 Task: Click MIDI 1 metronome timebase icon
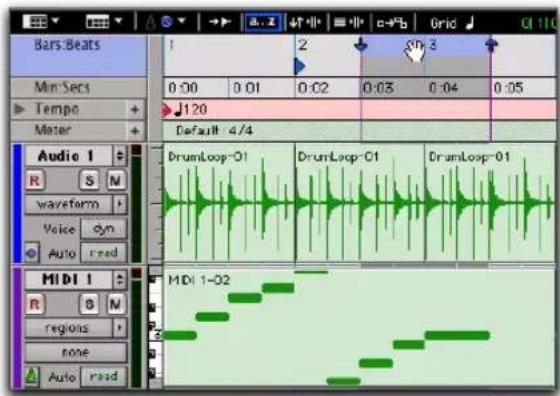pyautogui.click(x=32, y=376)
